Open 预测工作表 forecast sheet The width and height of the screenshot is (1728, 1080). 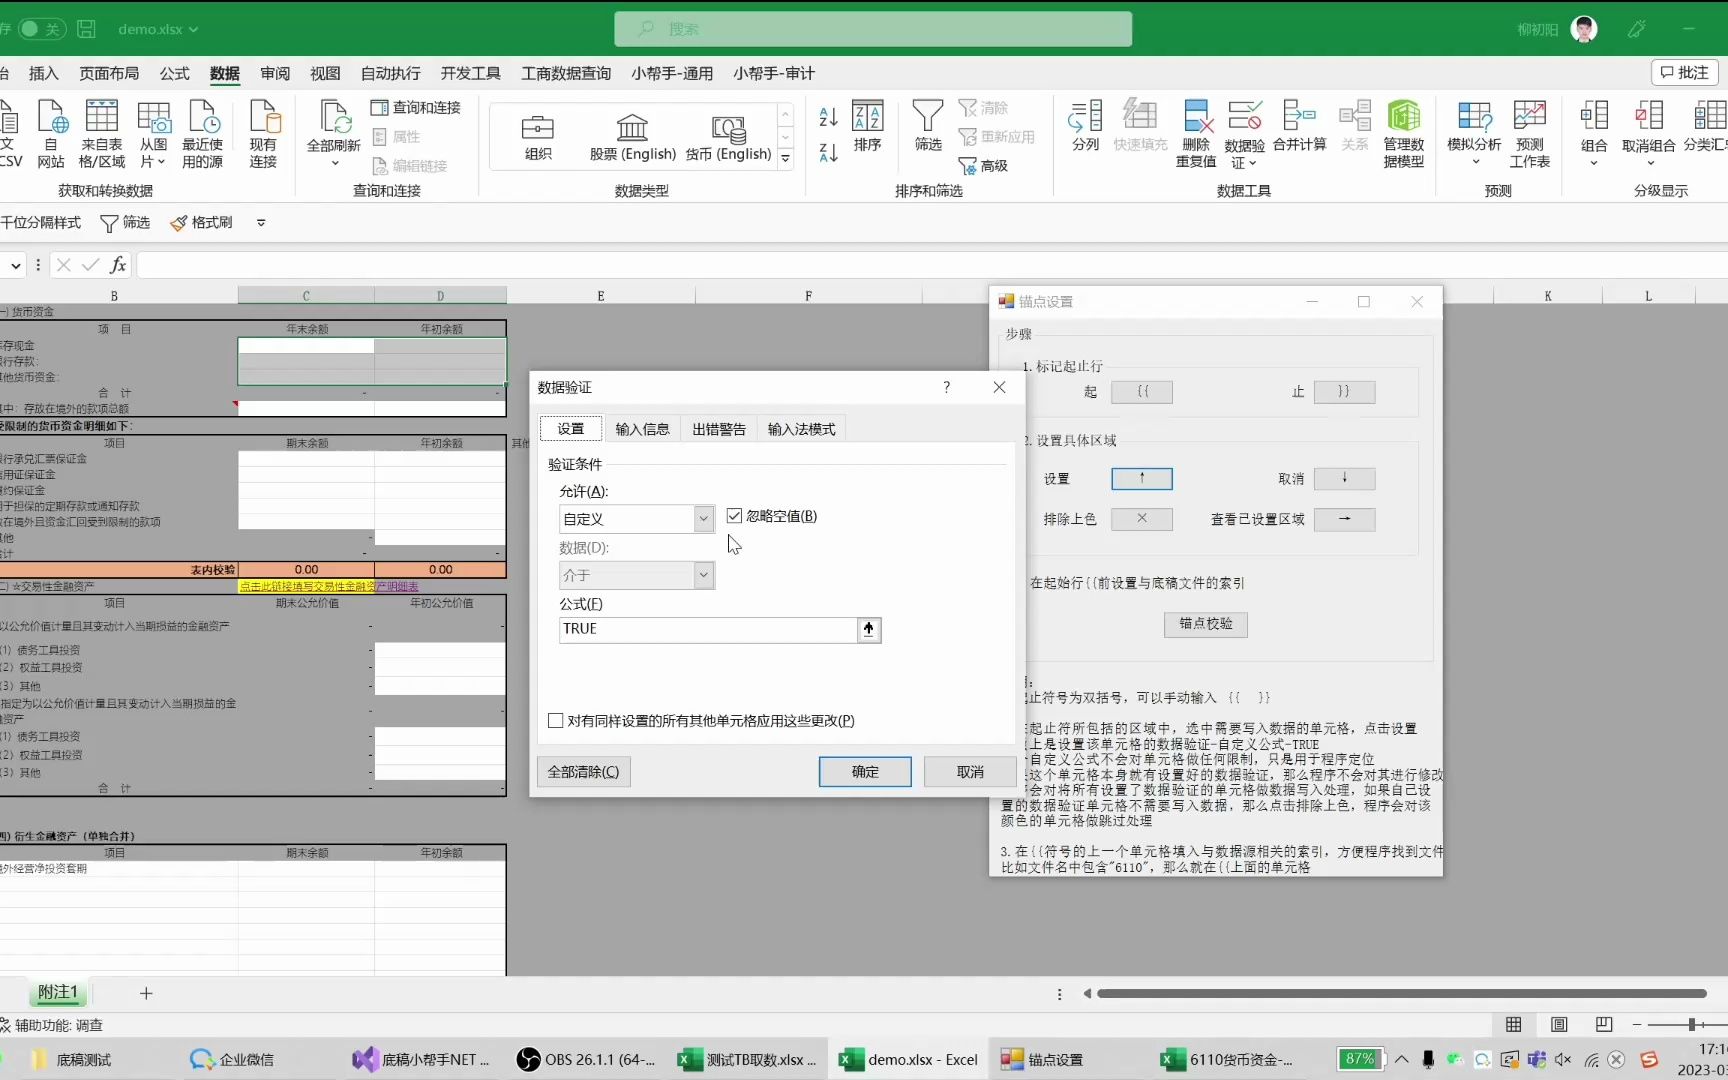tap(1529, 134)
